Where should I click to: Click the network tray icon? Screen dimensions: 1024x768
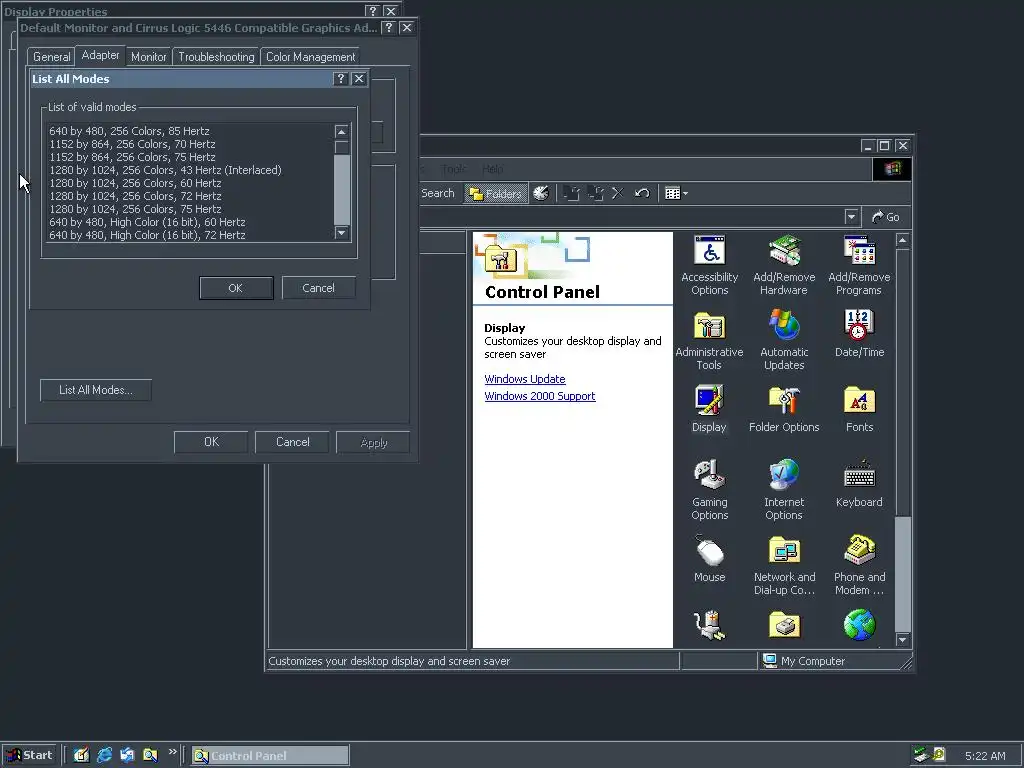[921, 755]
